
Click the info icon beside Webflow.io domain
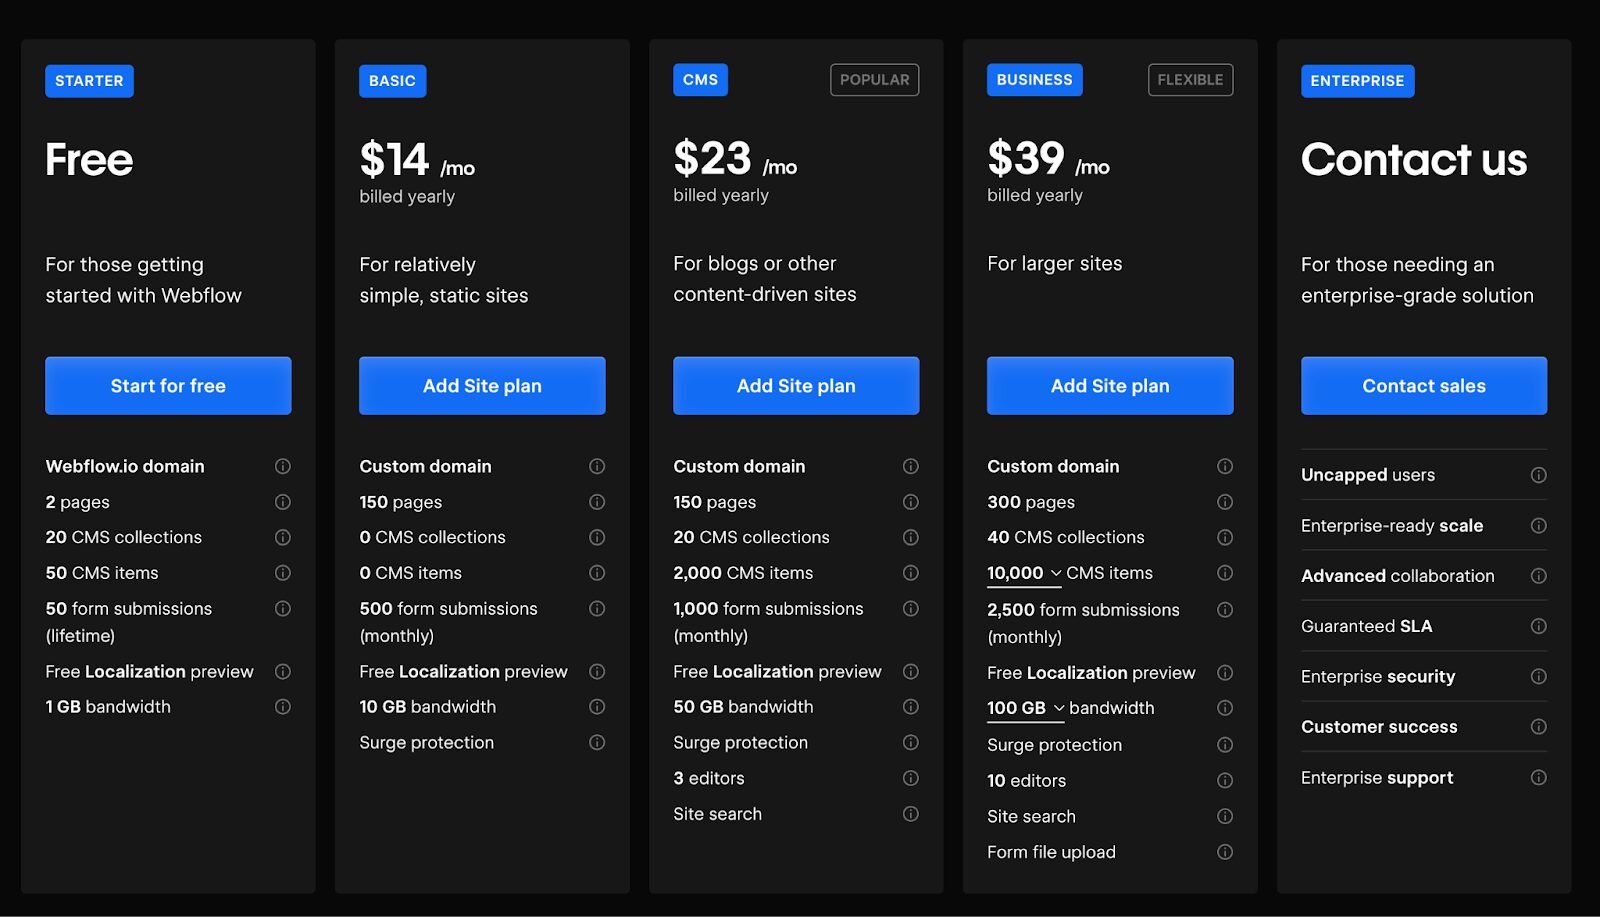(282, 466)
